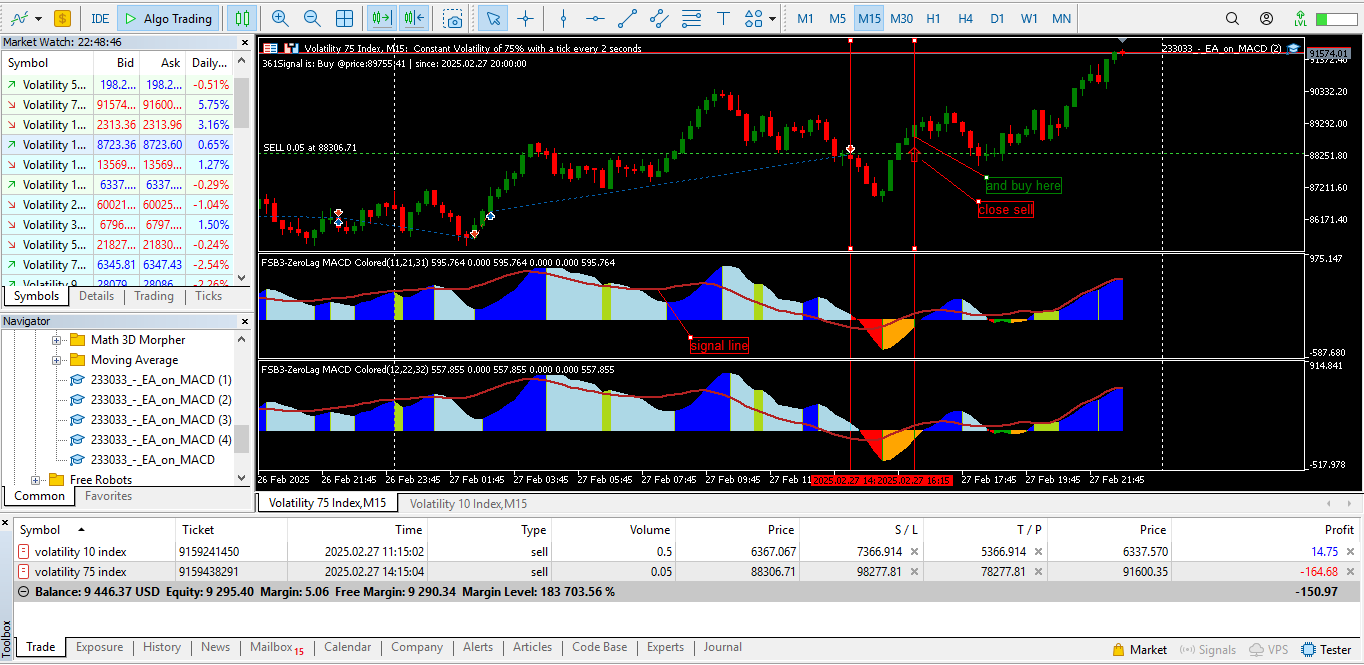Screen dimensions: 1364x665
Task: Select the trendline drawing tool
Action: (627, 18)
